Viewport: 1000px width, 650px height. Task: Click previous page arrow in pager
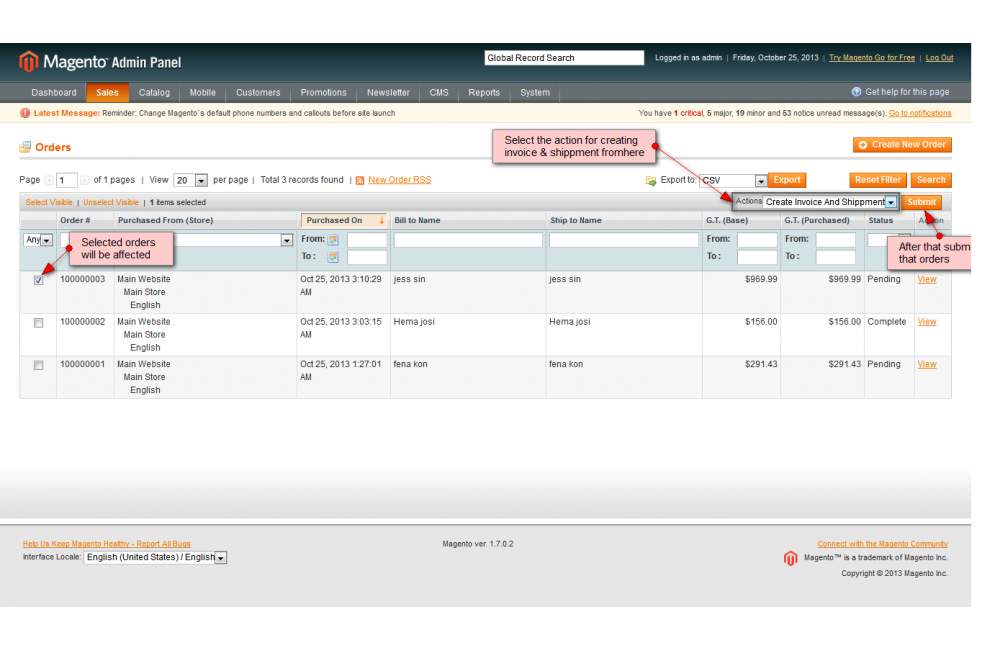pos(49,181)
